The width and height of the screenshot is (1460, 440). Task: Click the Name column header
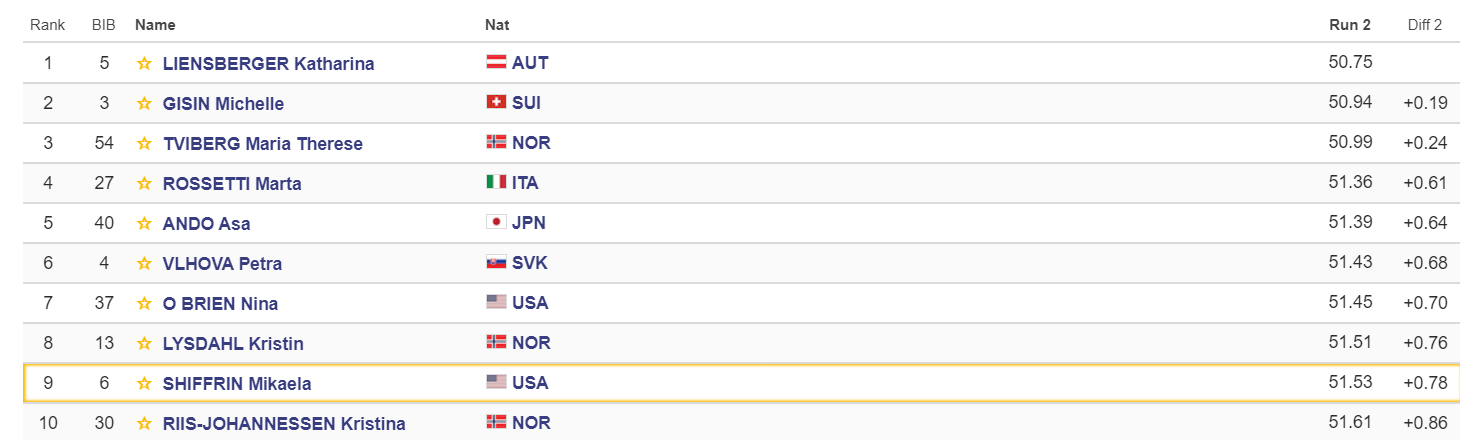click(154, 25)
